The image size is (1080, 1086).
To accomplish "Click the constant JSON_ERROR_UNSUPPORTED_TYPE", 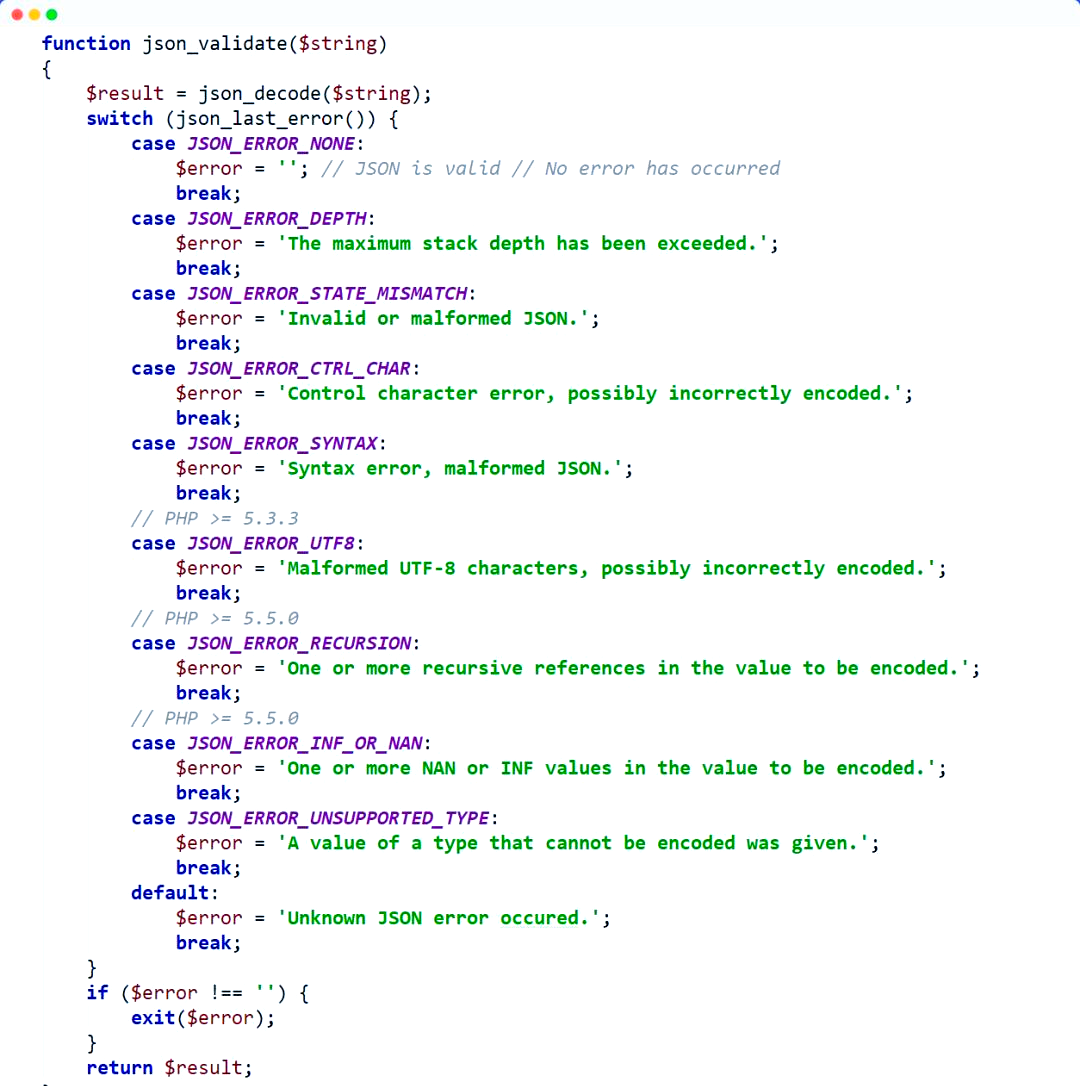I will click(x=338, y=817).
